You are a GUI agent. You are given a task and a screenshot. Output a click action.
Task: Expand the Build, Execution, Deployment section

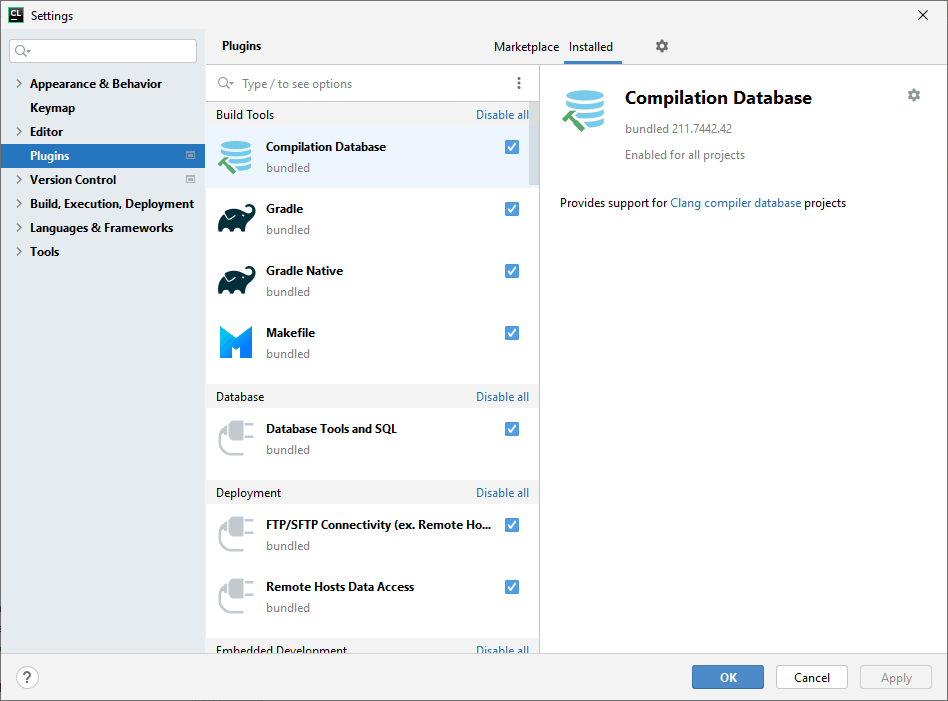click(19, 204)
